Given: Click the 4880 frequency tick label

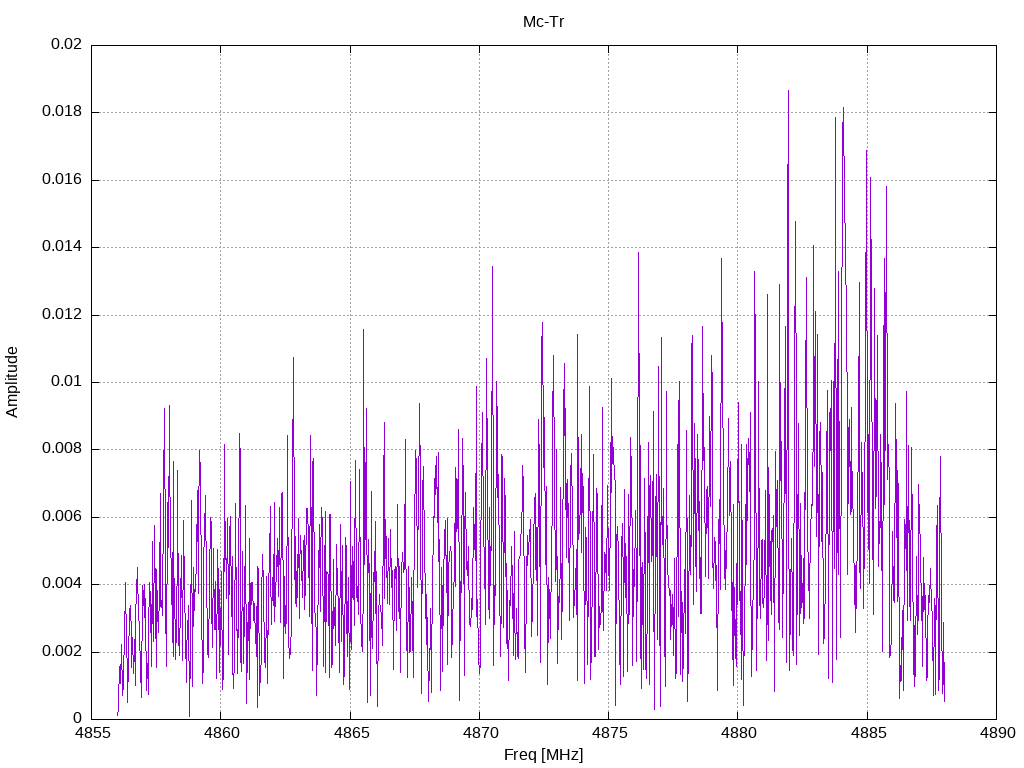Looking at the screenshot, I should click(x=738, y=733).
